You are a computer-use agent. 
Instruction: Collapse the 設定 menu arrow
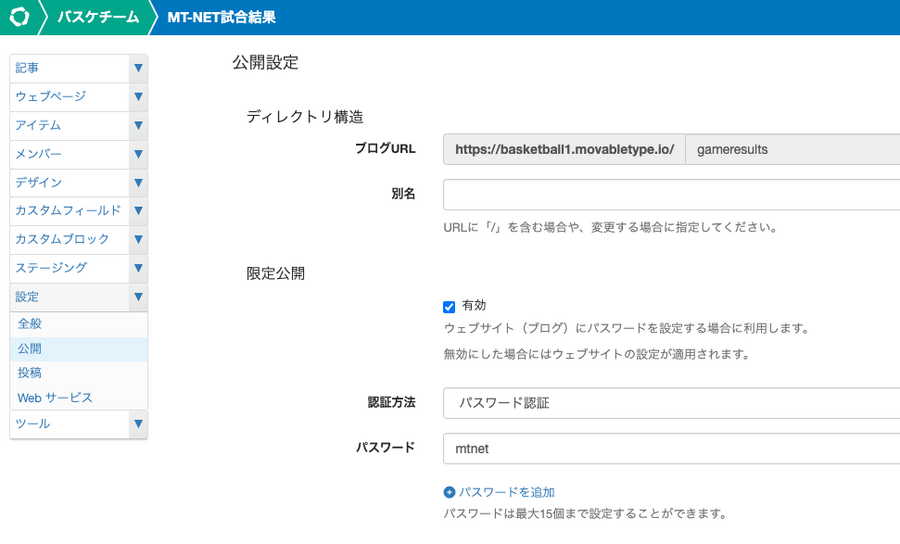pyautogui.click(x=138, y=297)
